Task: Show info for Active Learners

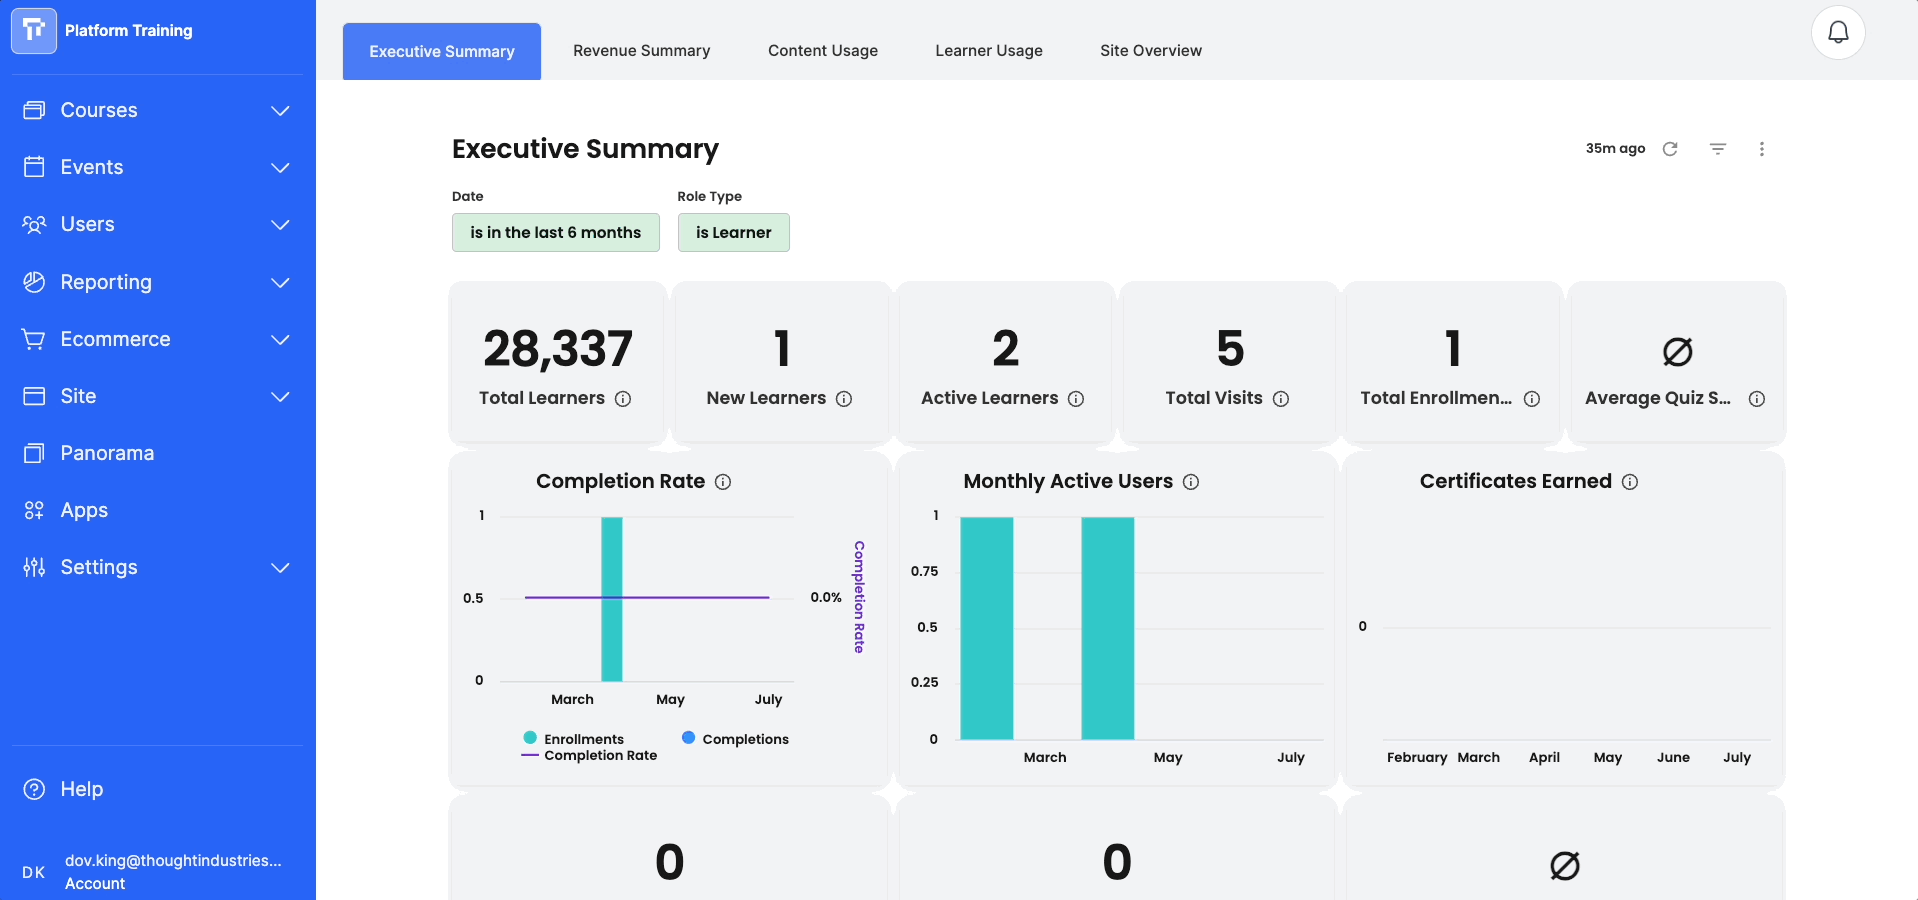Action: click(x=1076, y=399)
